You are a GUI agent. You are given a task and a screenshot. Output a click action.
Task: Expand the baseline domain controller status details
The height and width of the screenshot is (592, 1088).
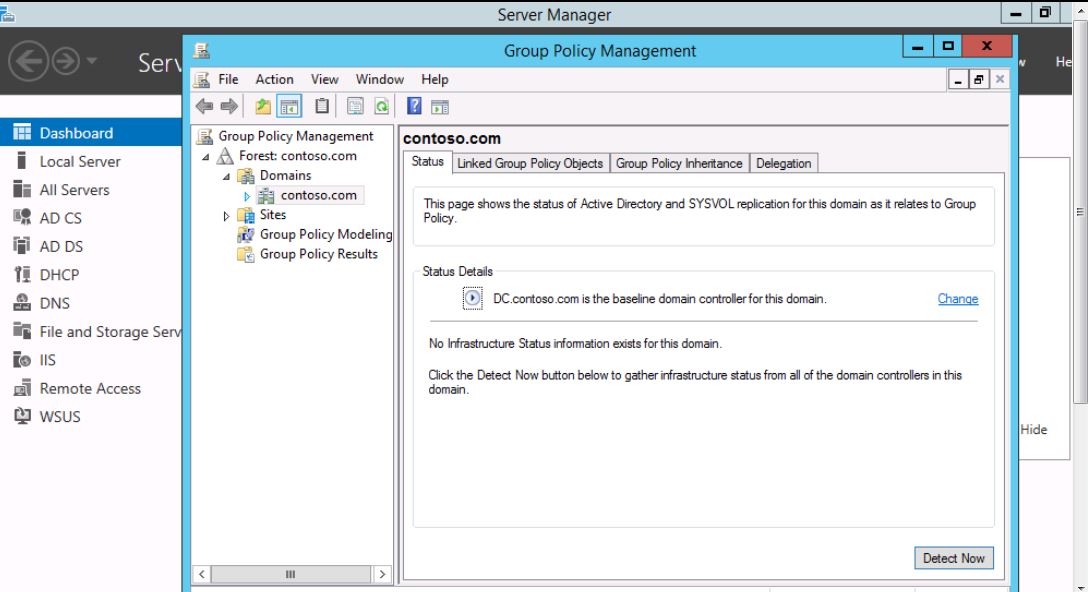[473, 298]
